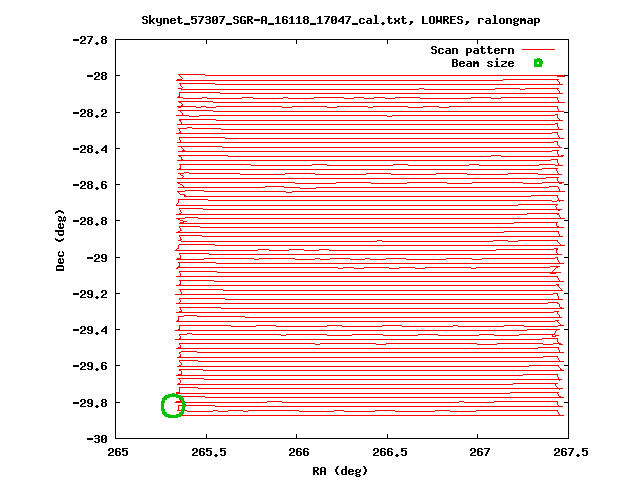This screenshot has width=640, height=480.
Task: Click the -29 Dec tick label
Action: (x=97, y=258)
